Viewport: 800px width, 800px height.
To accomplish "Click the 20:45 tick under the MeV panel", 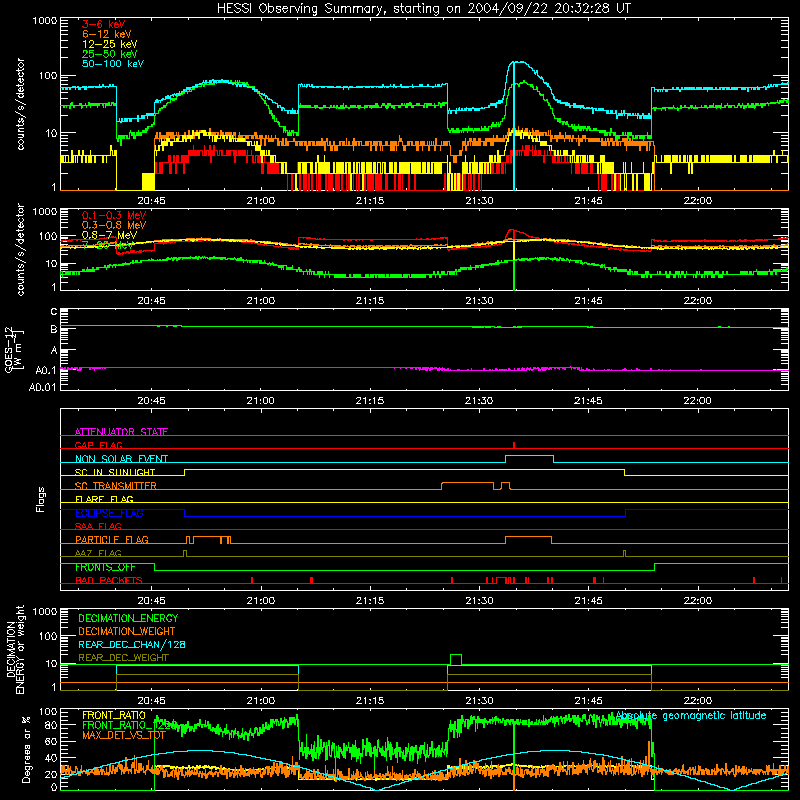I will pos(152,301).
